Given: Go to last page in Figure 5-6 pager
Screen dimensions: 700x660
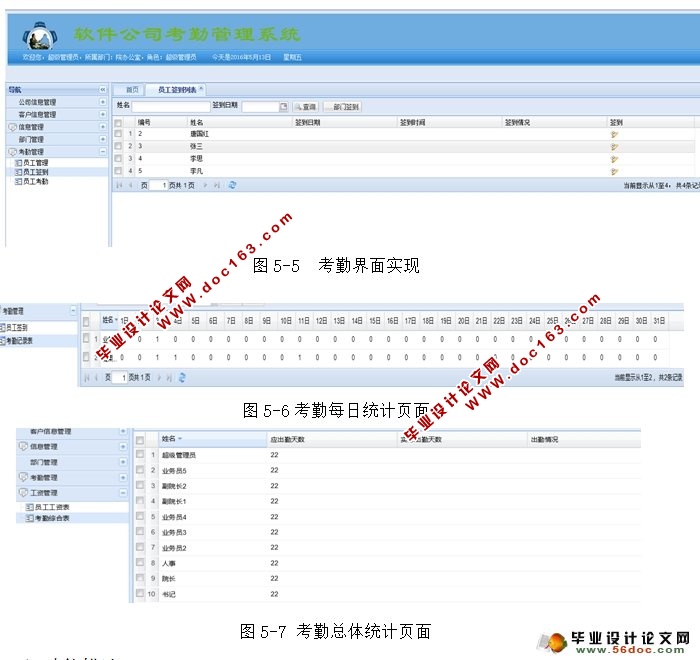Looking at the screenshot, I should pos(169,378).
